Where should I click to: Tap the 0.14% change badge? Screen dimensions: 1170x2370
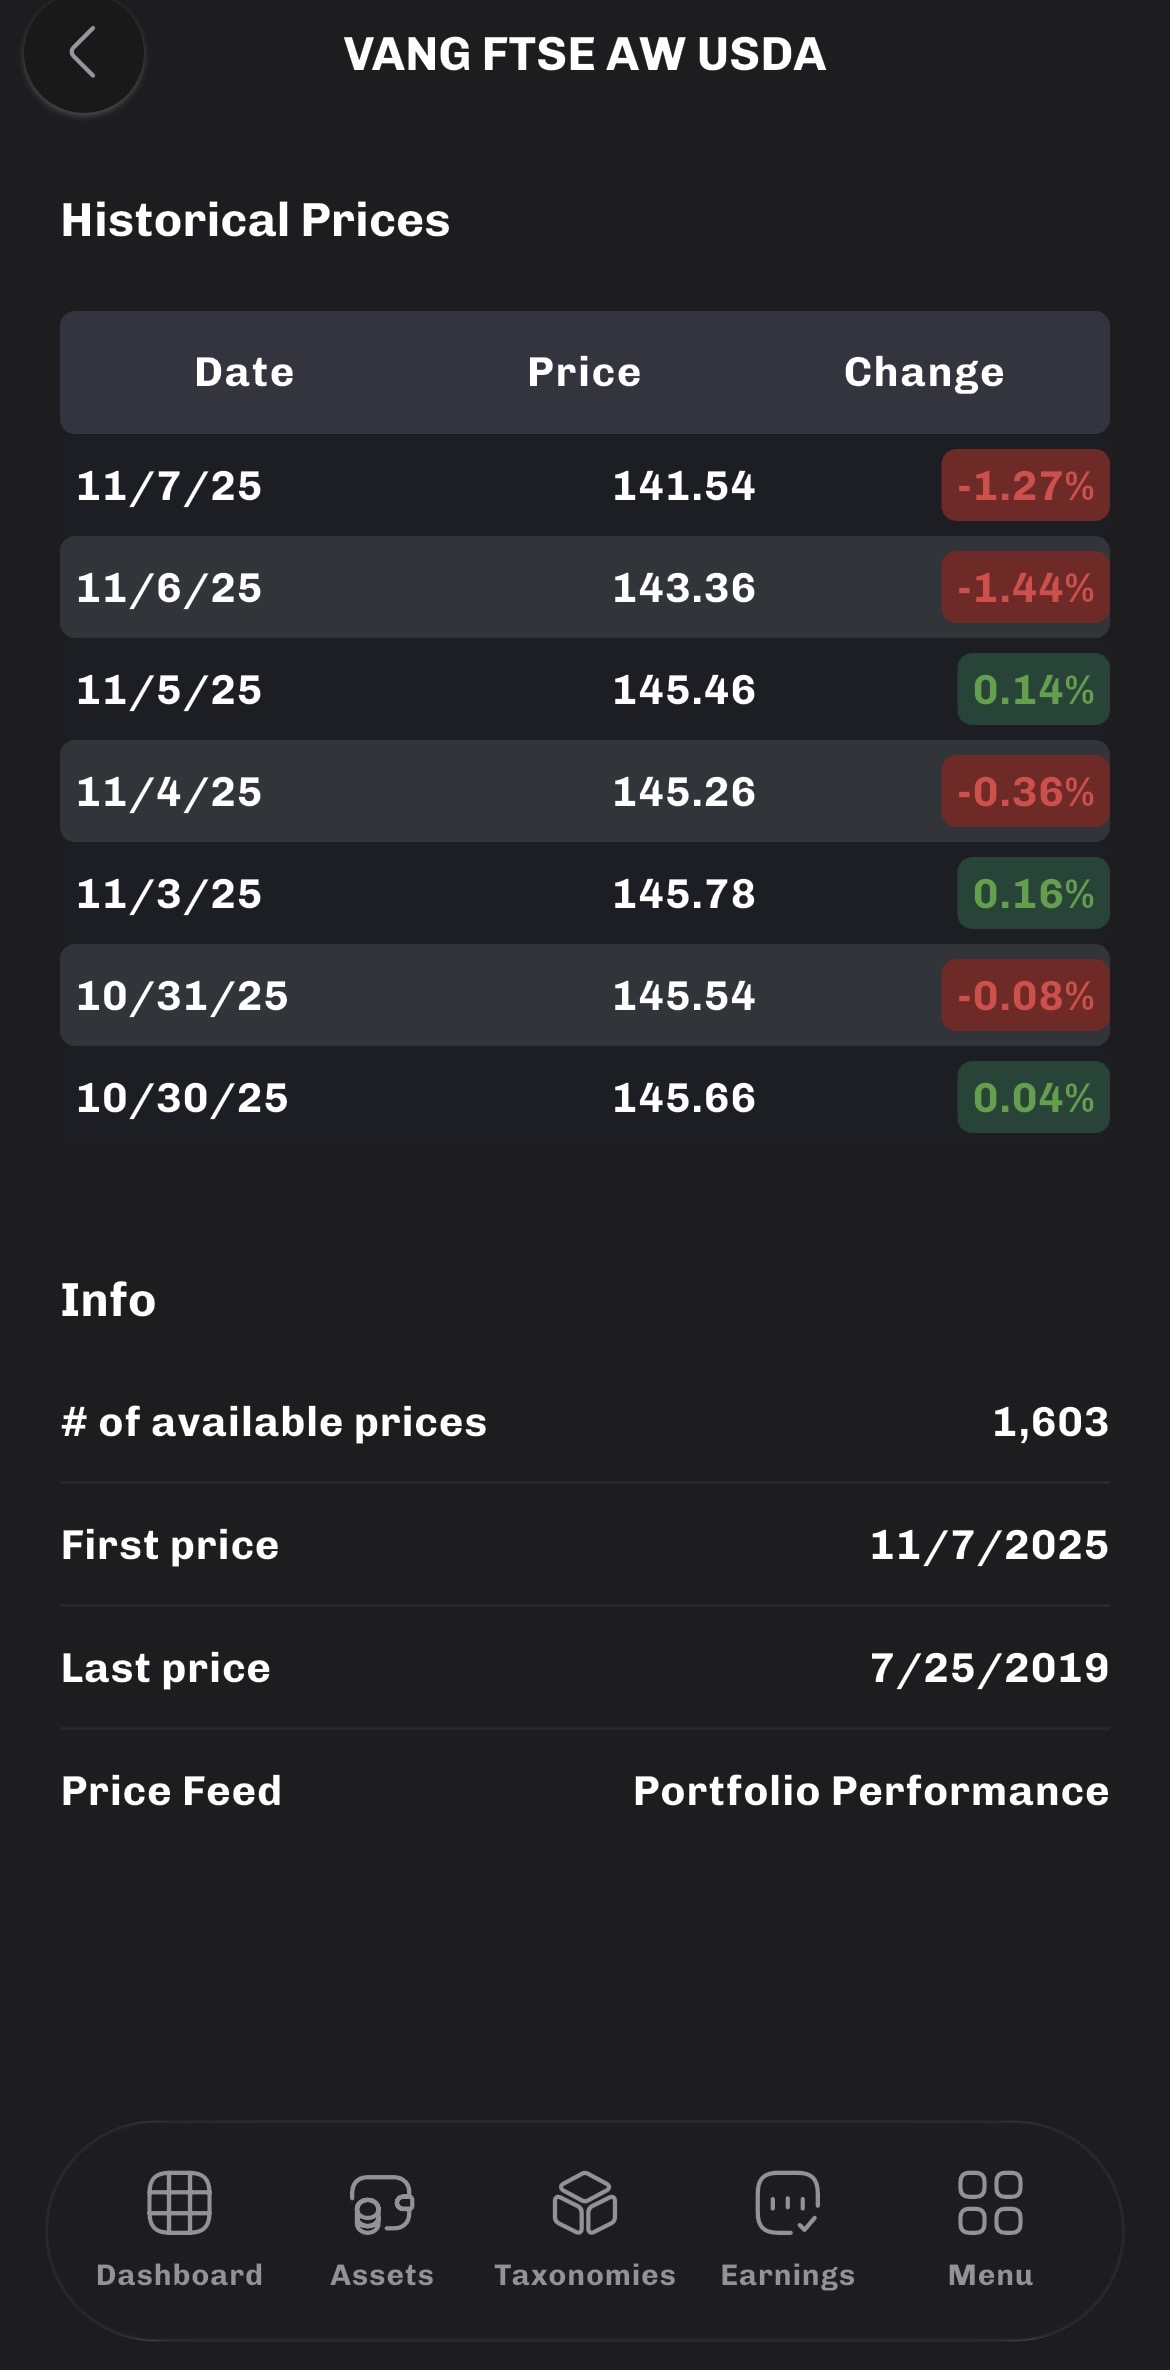1033,690
